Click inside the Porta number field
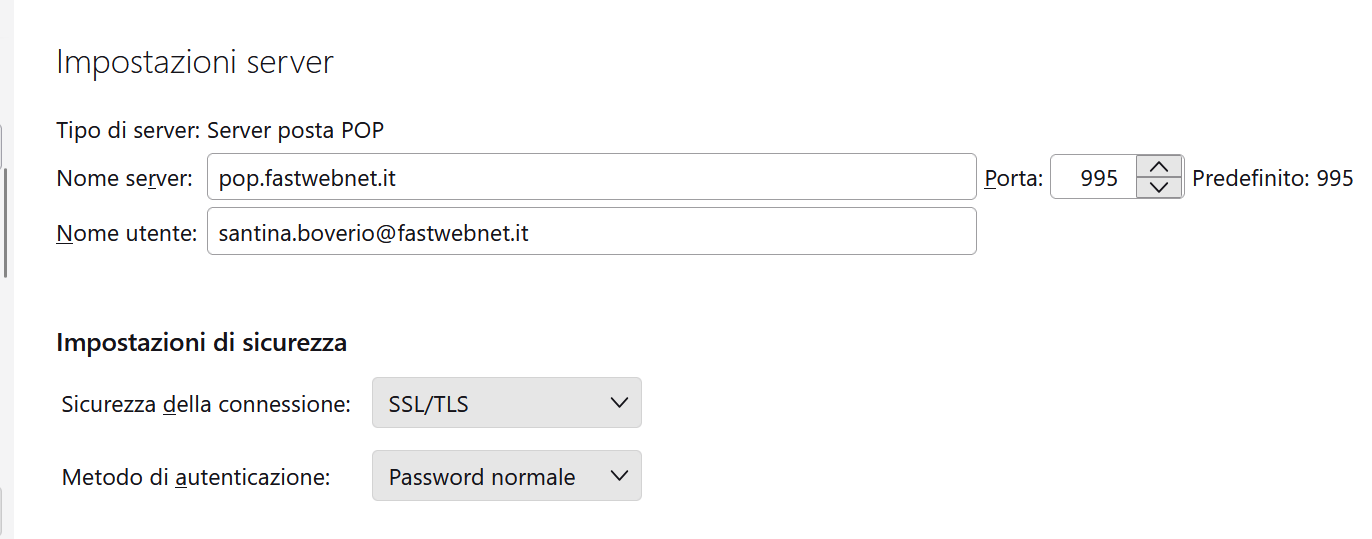Screen dimensions: 1372x539 click(x=1095, y=178)
